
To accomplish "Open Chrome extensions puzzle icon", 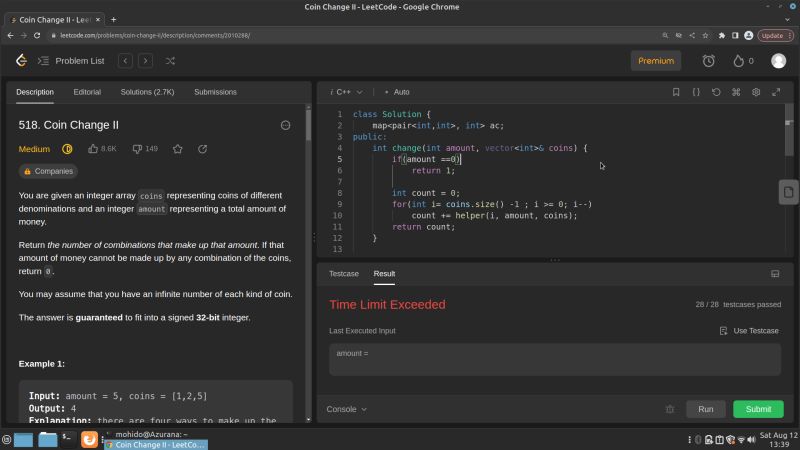I will 721,35.
